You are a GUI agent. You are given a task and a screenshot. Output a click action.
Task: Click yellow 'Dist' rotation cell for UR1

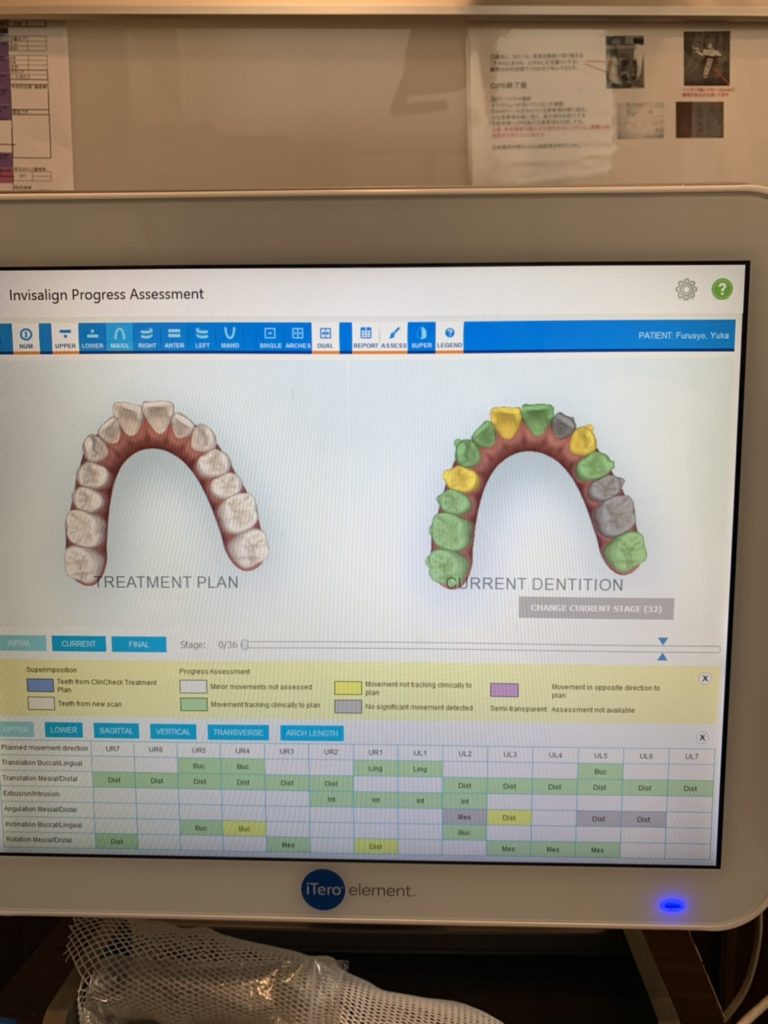coord(376,846)
